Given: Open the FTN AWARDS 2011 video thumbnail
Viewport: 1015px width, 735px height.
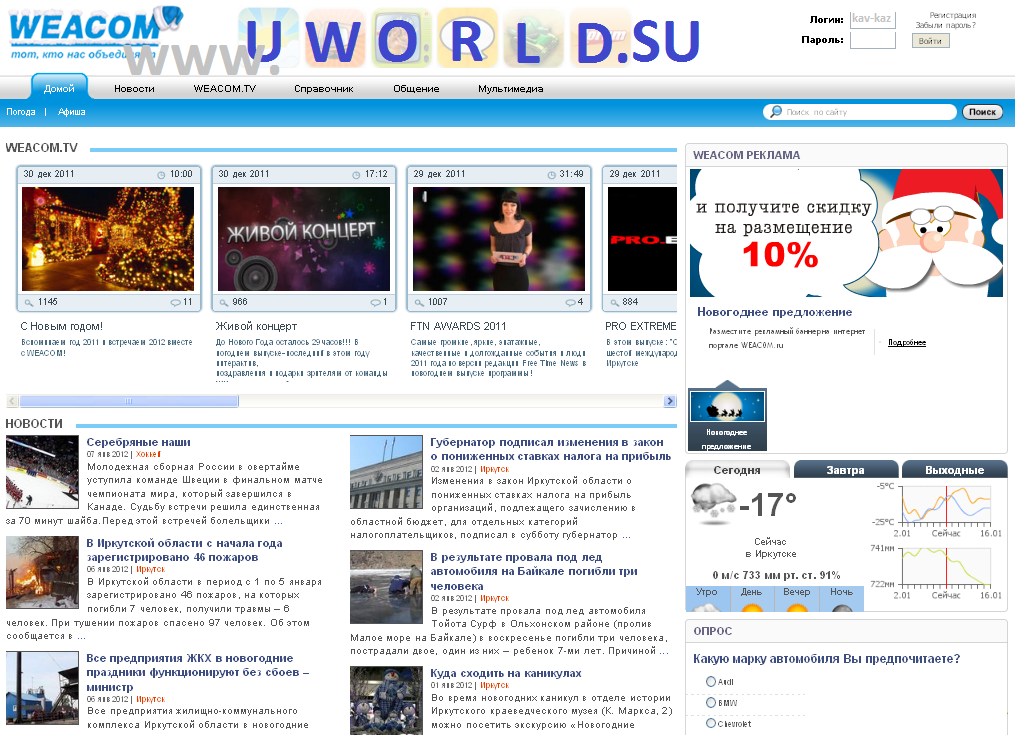Looking at the screenshot, I should [x=499, y=239].
